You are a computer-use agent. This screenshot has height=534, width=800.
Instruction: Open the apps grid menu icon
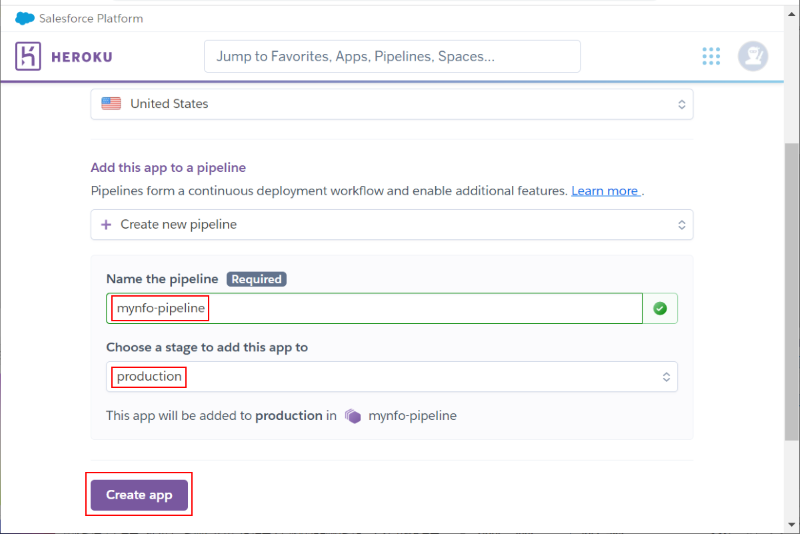711,56
